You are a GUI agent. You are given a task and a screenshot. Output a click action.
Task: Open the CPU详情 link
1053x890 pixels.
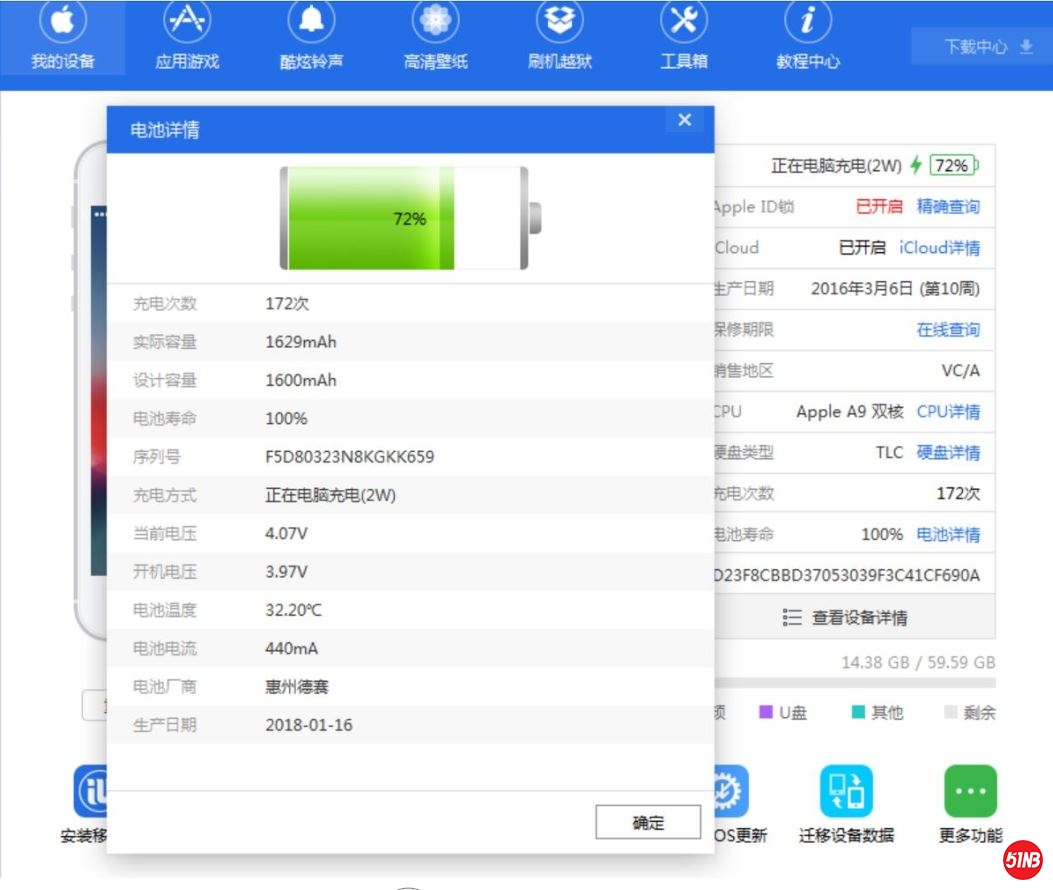click(x=948, y=412)
